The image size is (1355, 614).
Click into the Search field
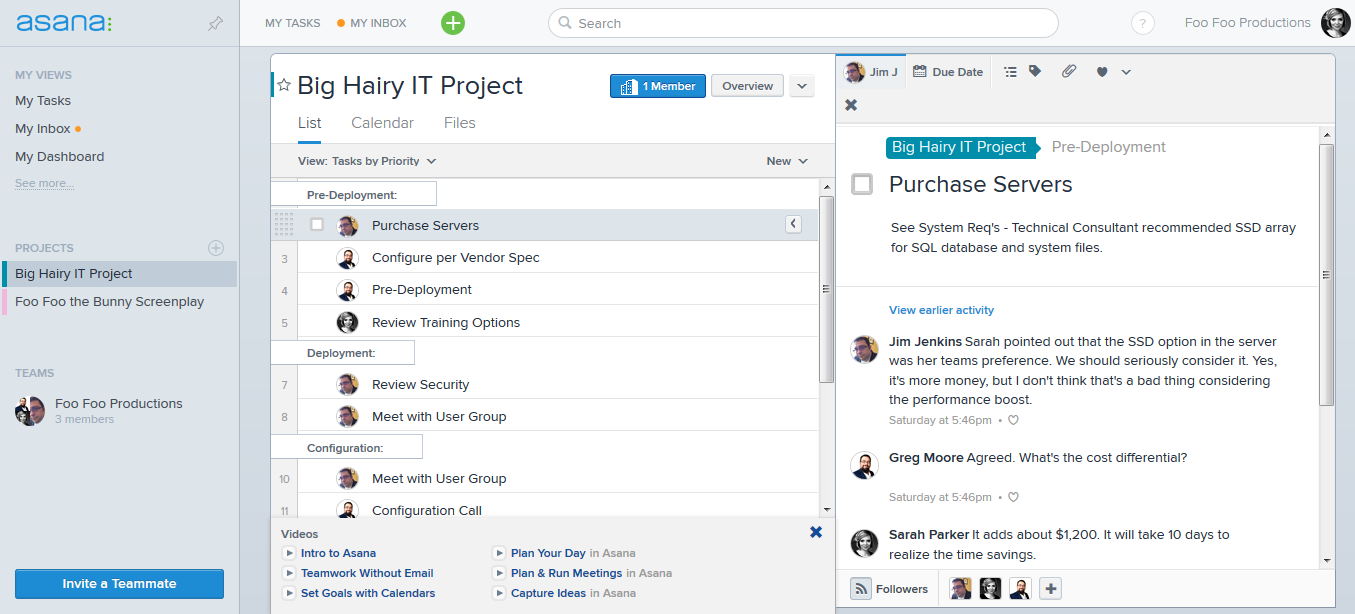(x=802, y=23)
